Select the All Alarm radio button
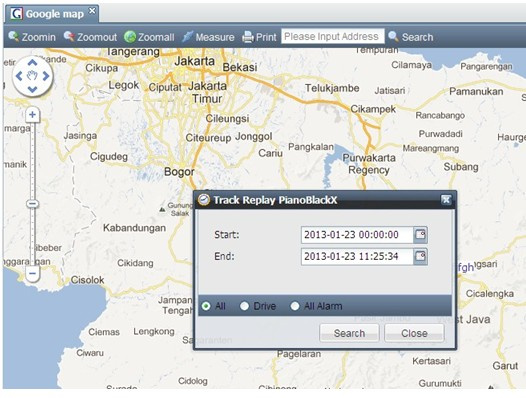This screenshot has width=526, height=398. click(295, 306)
